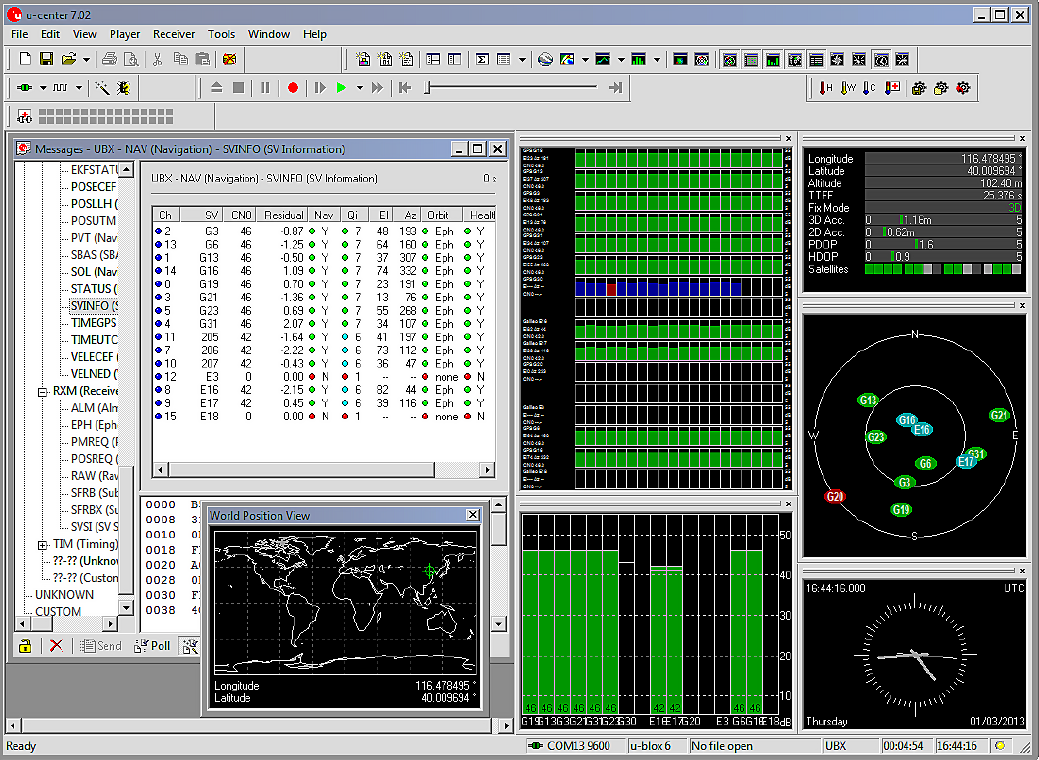Click the Hotstart 'H' receiver icon
The width and height of the screenshot is (1039, 760).
(826, 88)
